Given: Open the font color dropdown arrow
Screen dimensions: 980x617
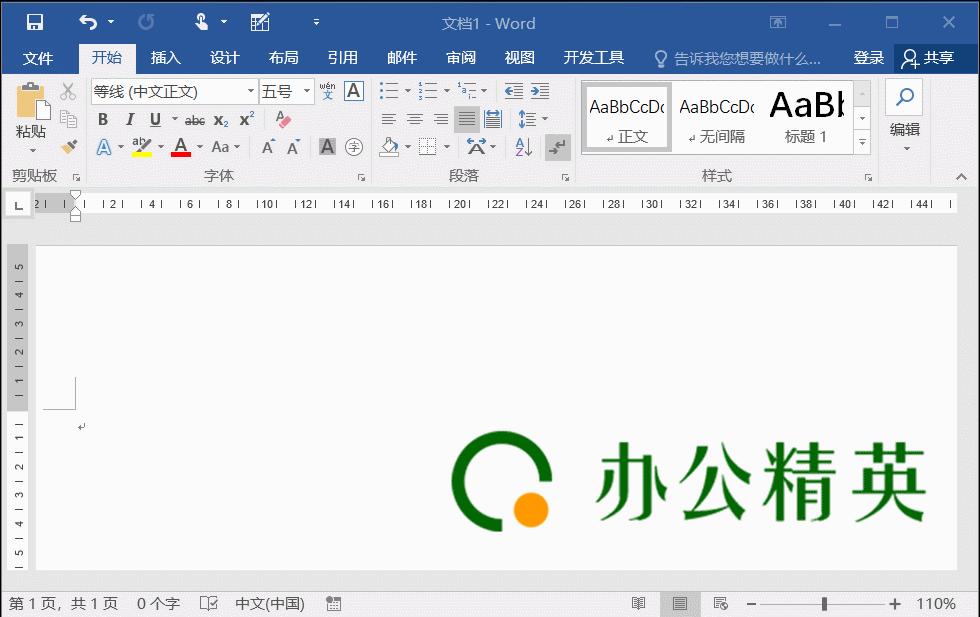Looking at the screenshot, I should point(199,146).
